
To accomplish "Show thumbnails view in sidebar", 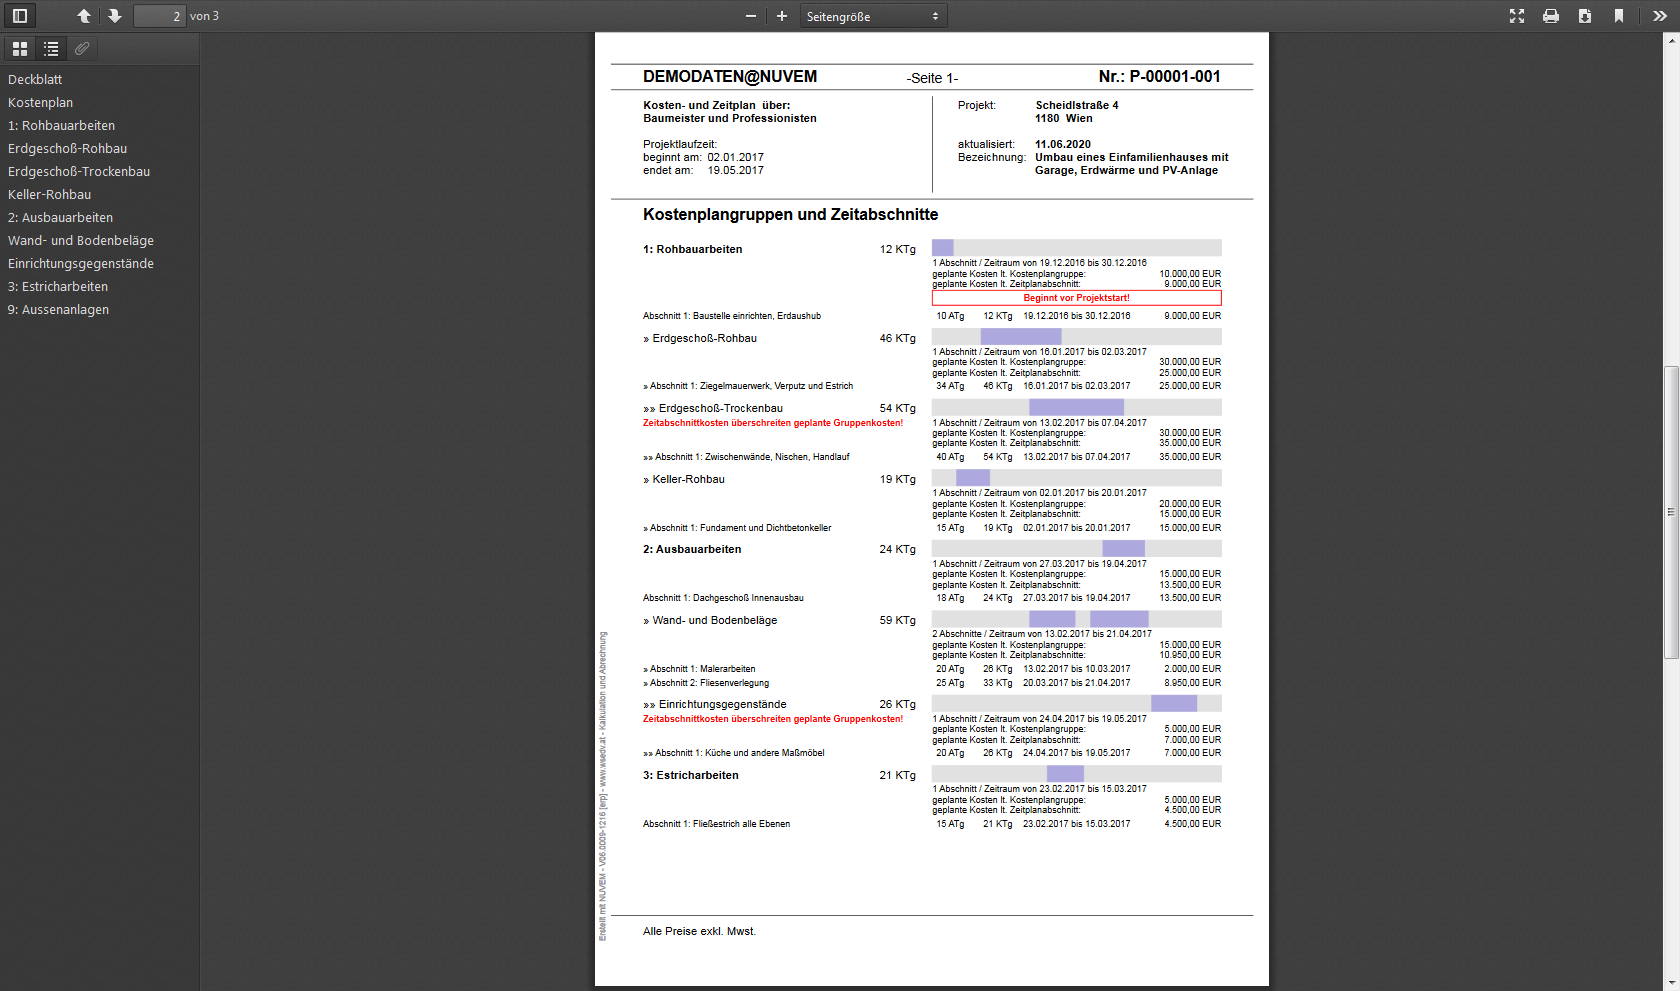I will coord(20,48).
